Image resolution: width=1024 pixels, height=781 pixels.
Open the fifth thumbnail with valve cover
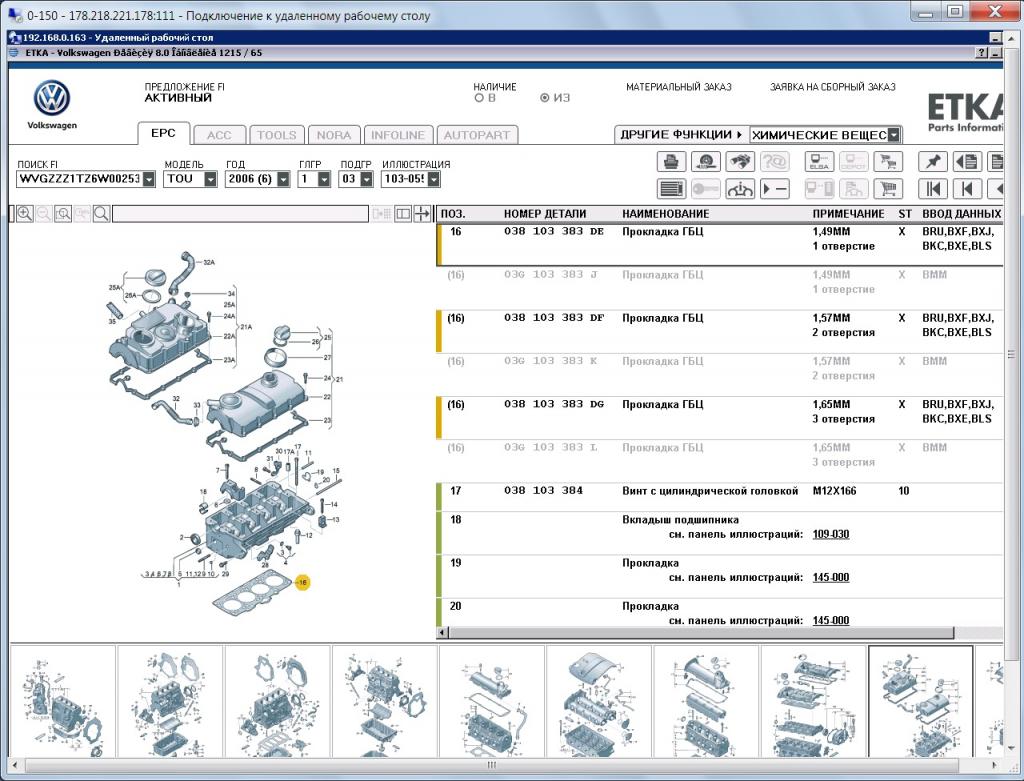coord(492,702)
